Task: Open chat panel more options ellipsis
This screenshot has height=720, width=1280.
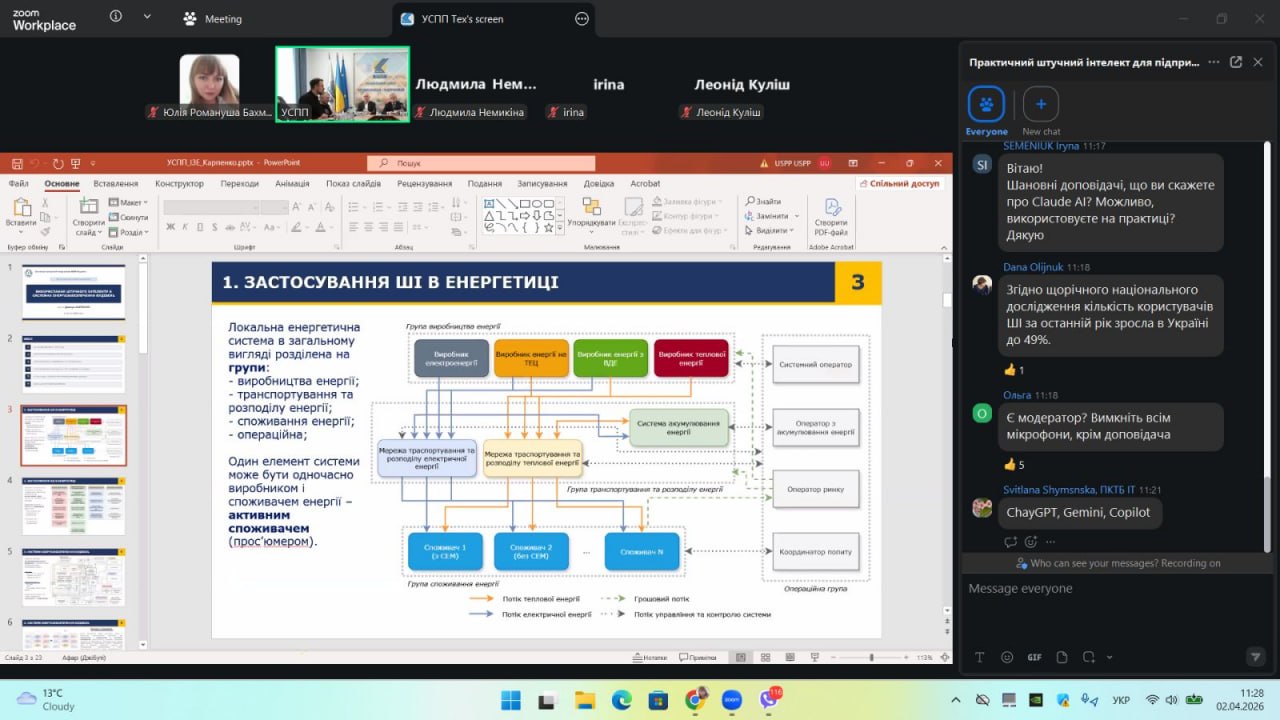Action: coord(1213,62)
